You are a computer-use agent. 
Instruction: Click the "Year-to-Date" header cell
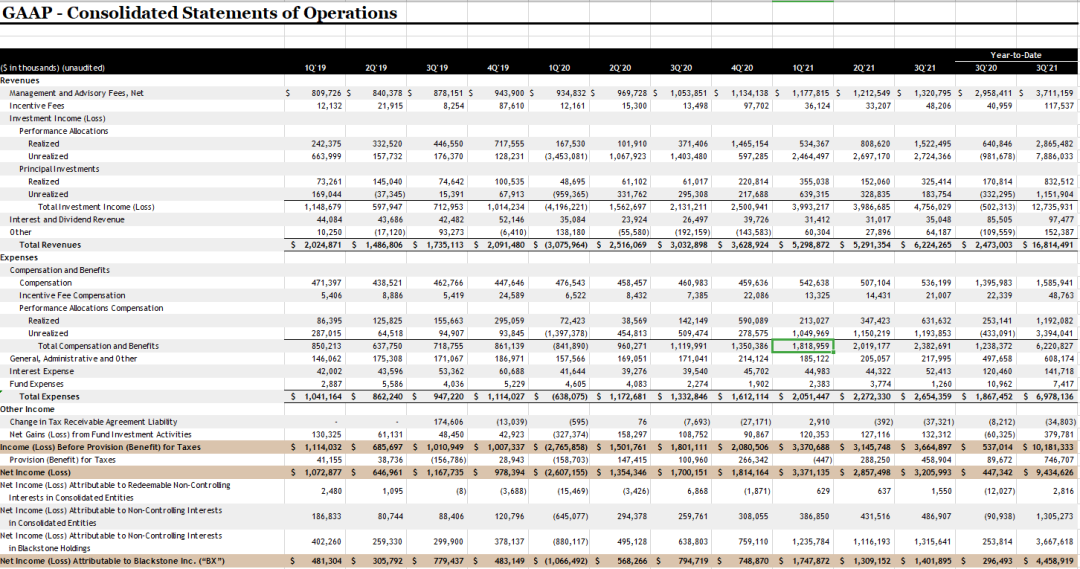click(1016, 55)
